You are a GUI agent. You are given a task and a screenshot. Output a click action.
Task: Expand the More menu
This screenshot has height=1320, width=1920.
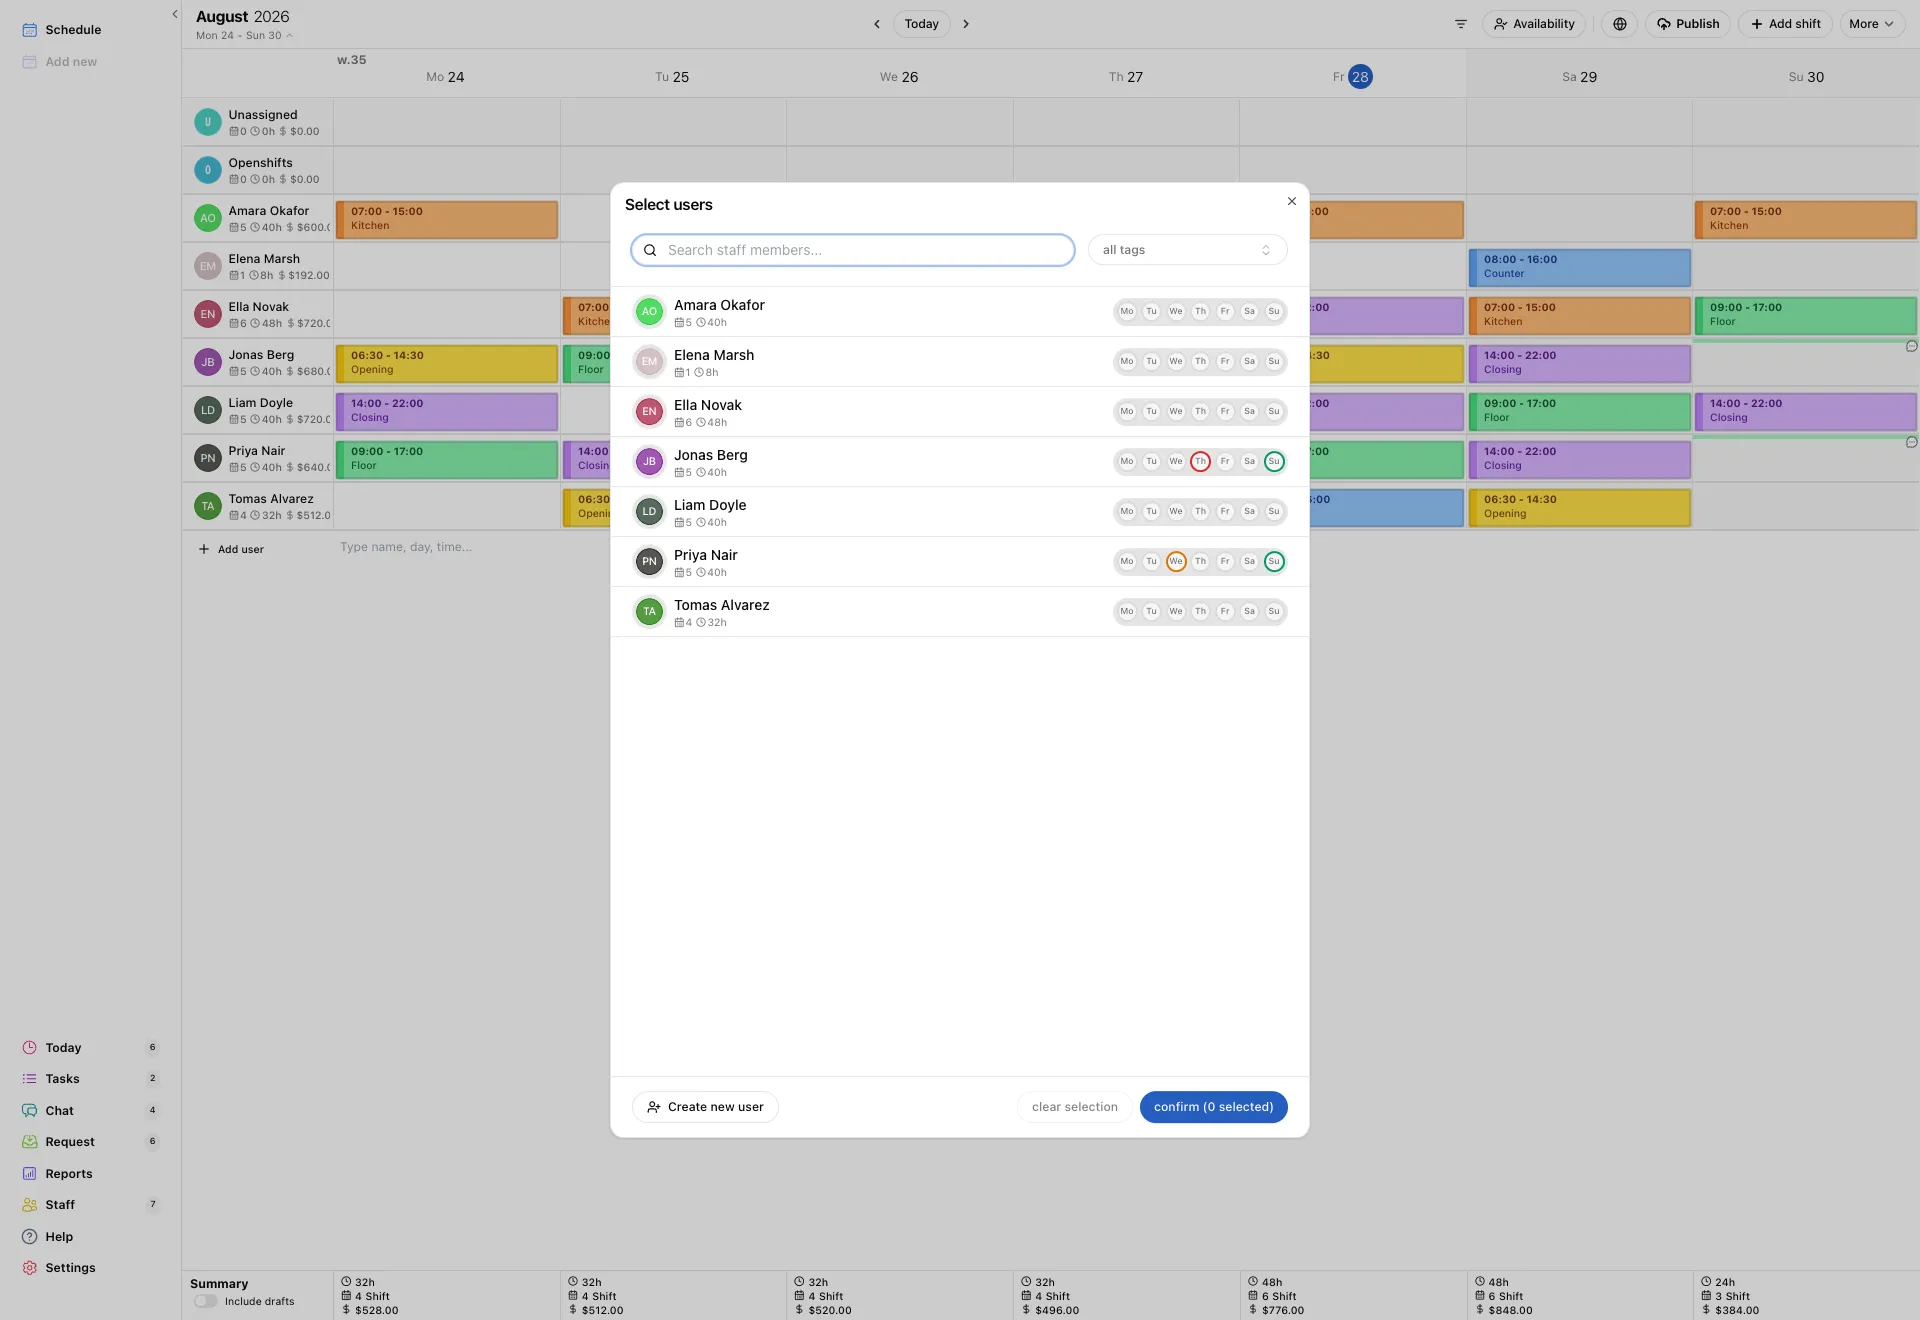(x=1872, y=24)
